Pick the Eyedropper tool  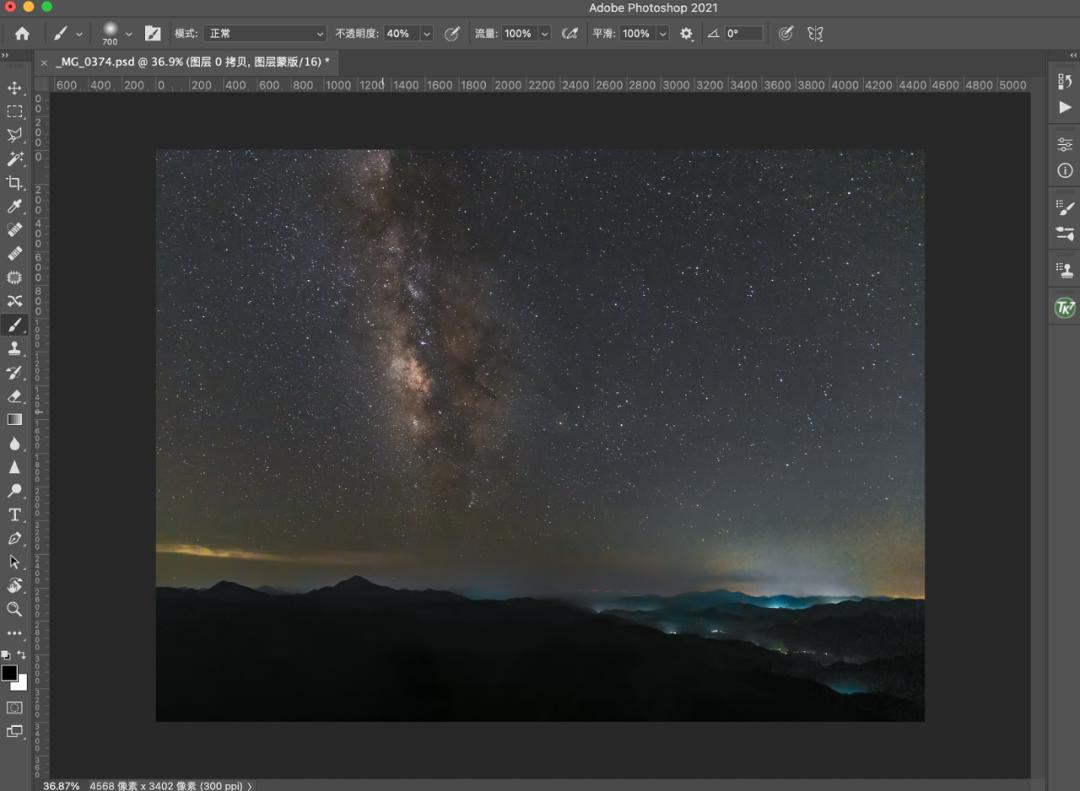[x=14, y=207]
